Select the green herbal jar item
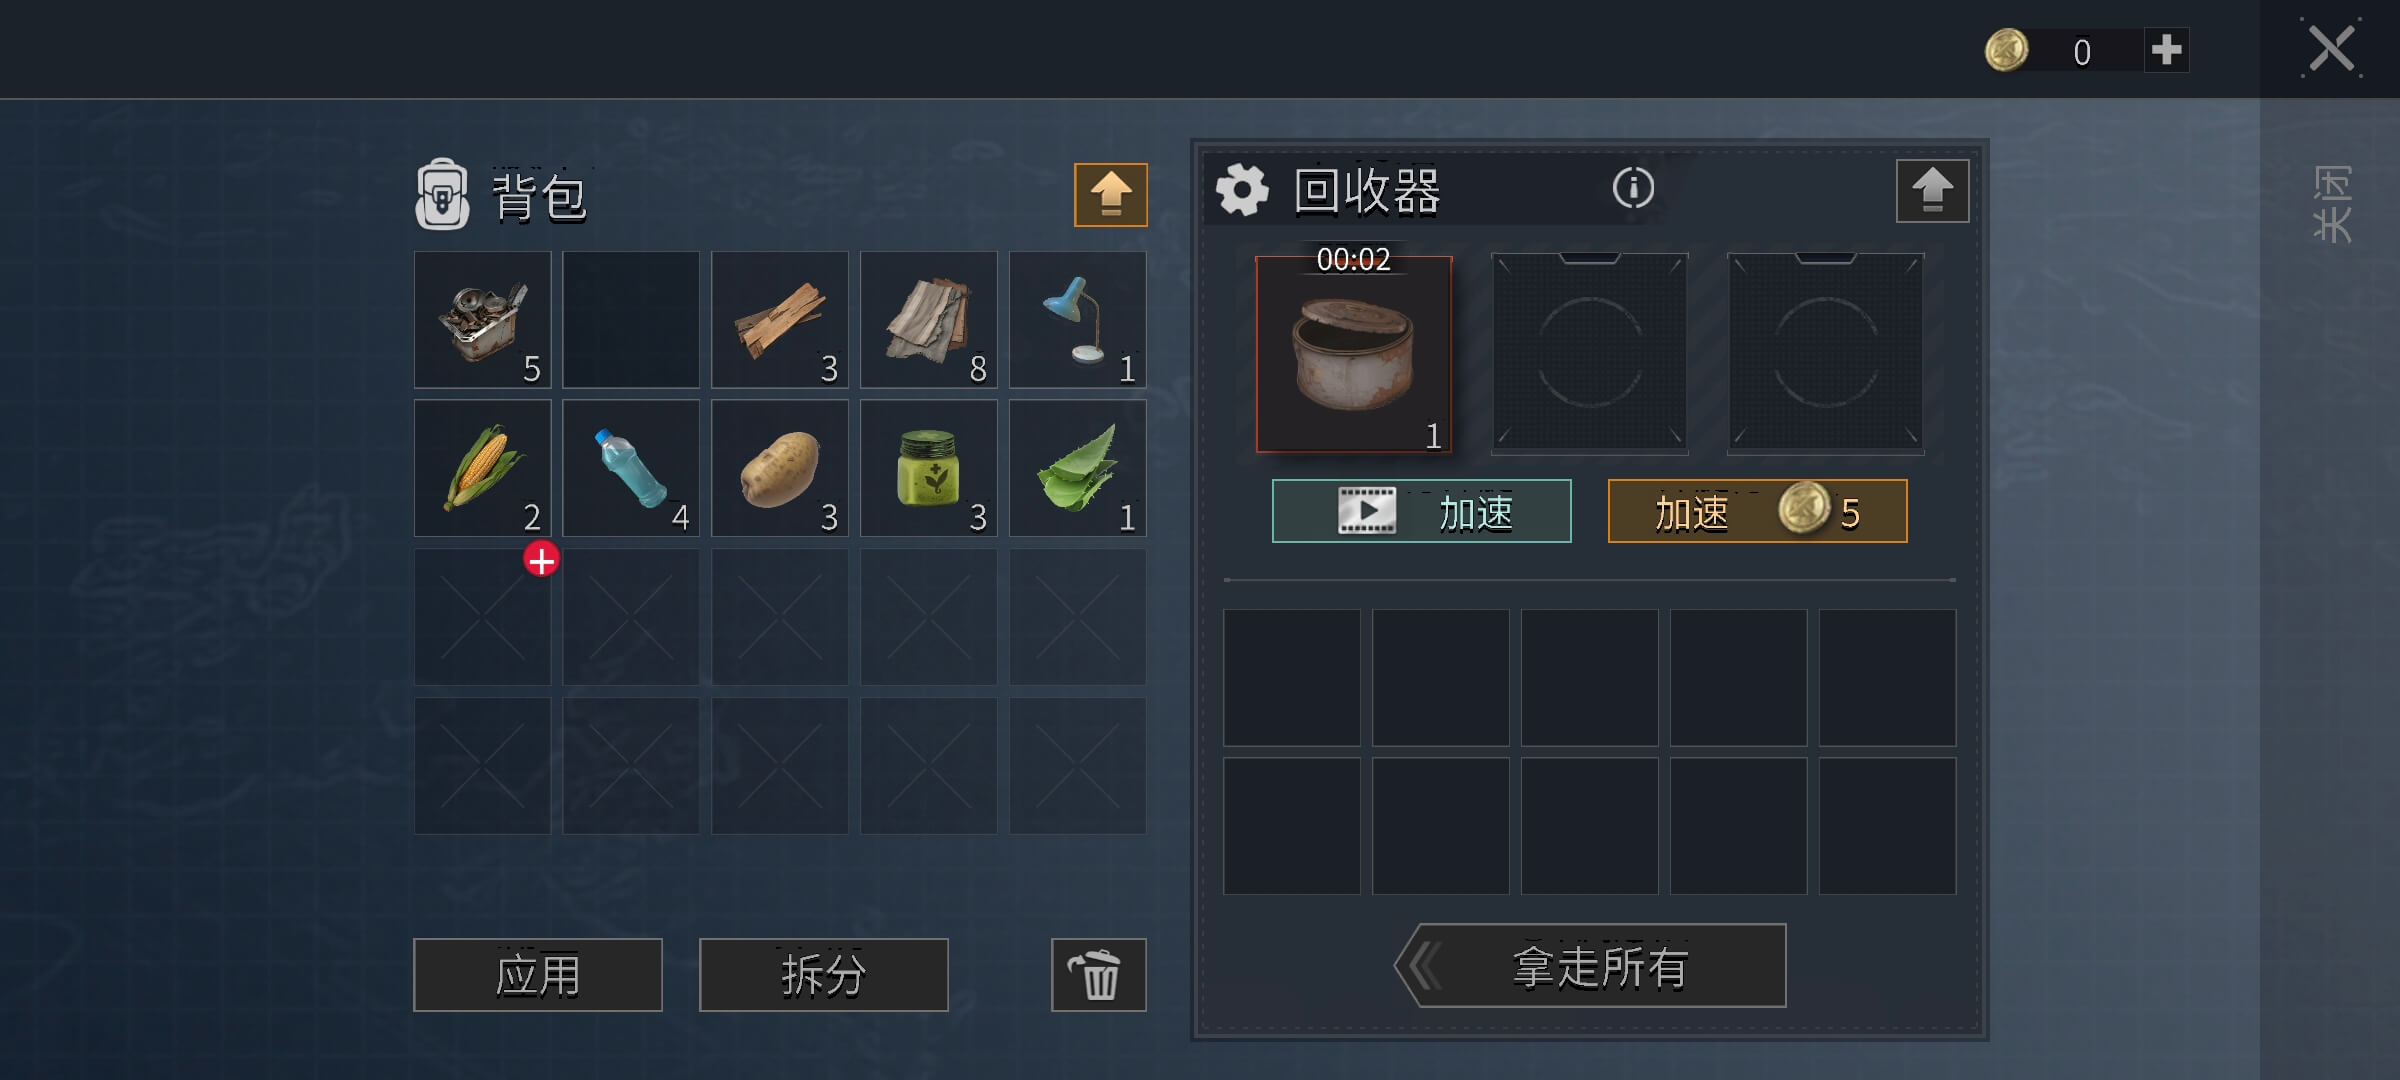Screen dimensions: 2400x1080 [x=929, y=468]
